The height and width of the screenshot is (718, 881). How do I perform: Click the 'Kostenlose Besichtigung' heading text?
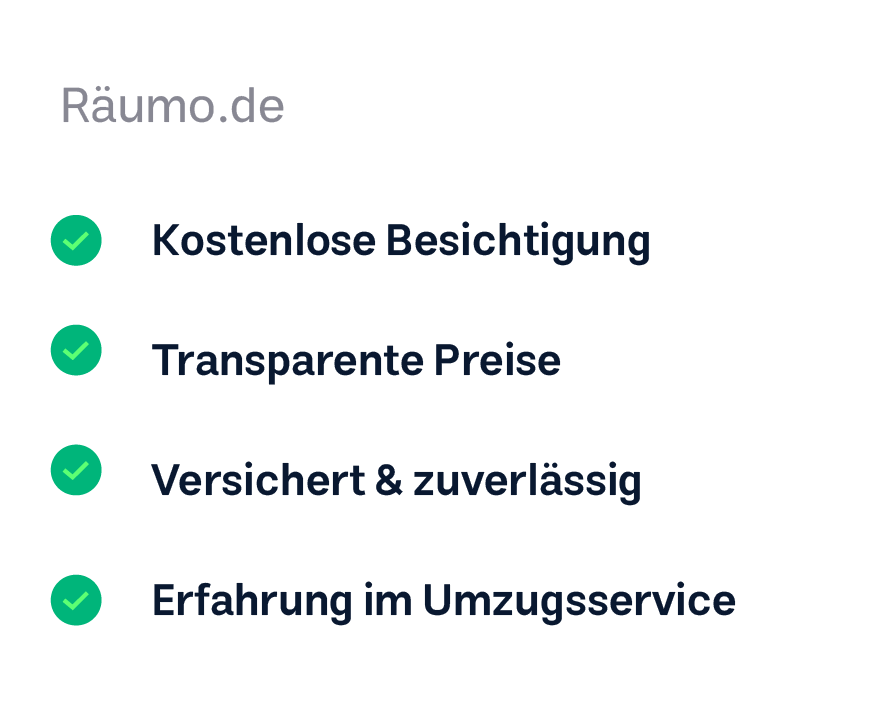click(x=400, y=241)
